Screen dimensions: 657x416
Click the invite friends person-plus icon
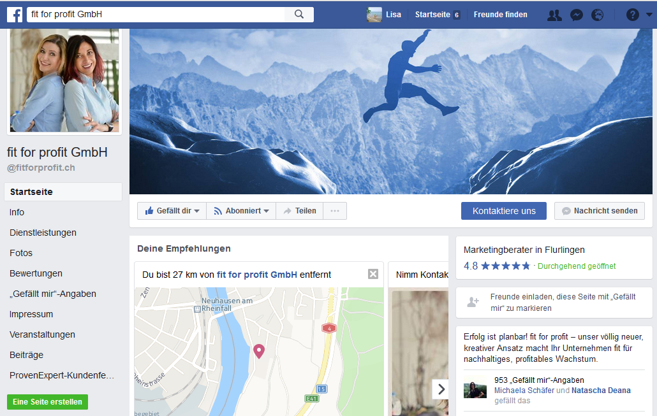[473, 302]
